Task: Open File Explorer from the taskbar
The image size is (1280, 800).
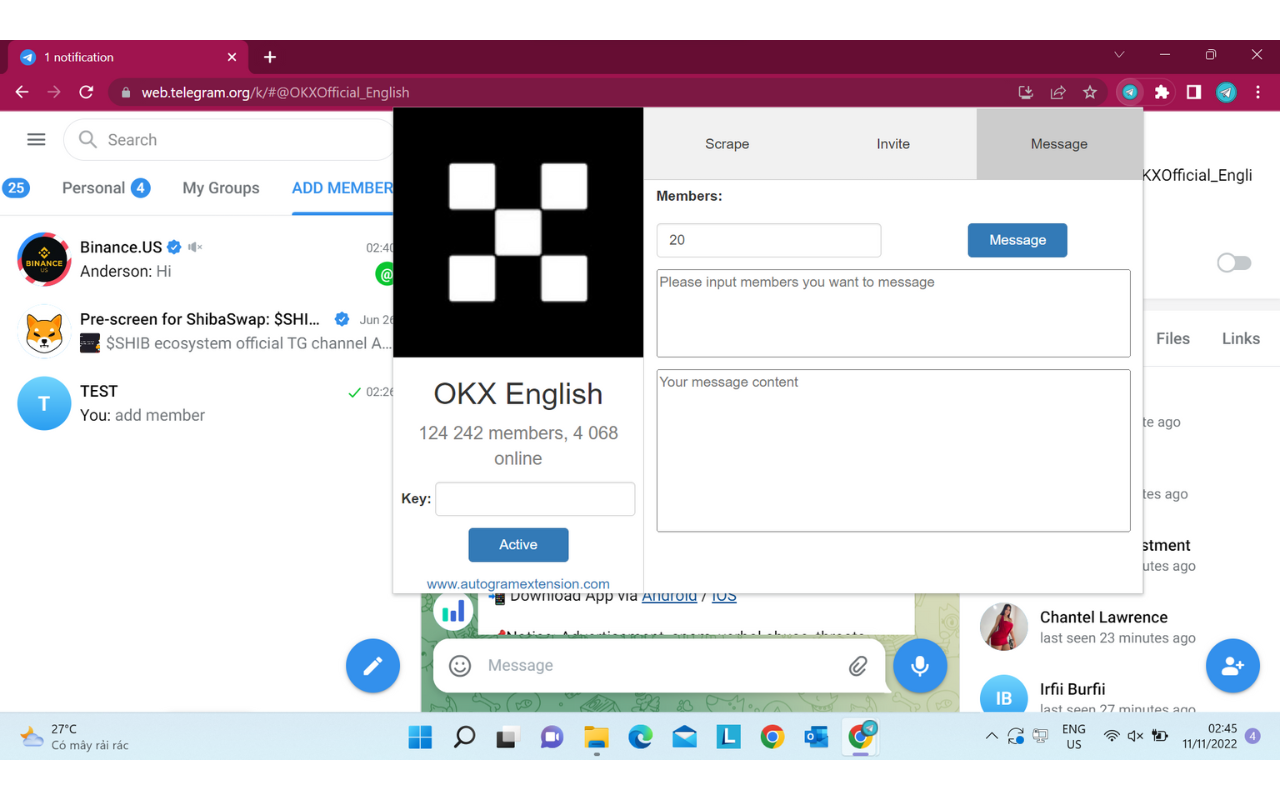Action: click(x=596, y=738)
